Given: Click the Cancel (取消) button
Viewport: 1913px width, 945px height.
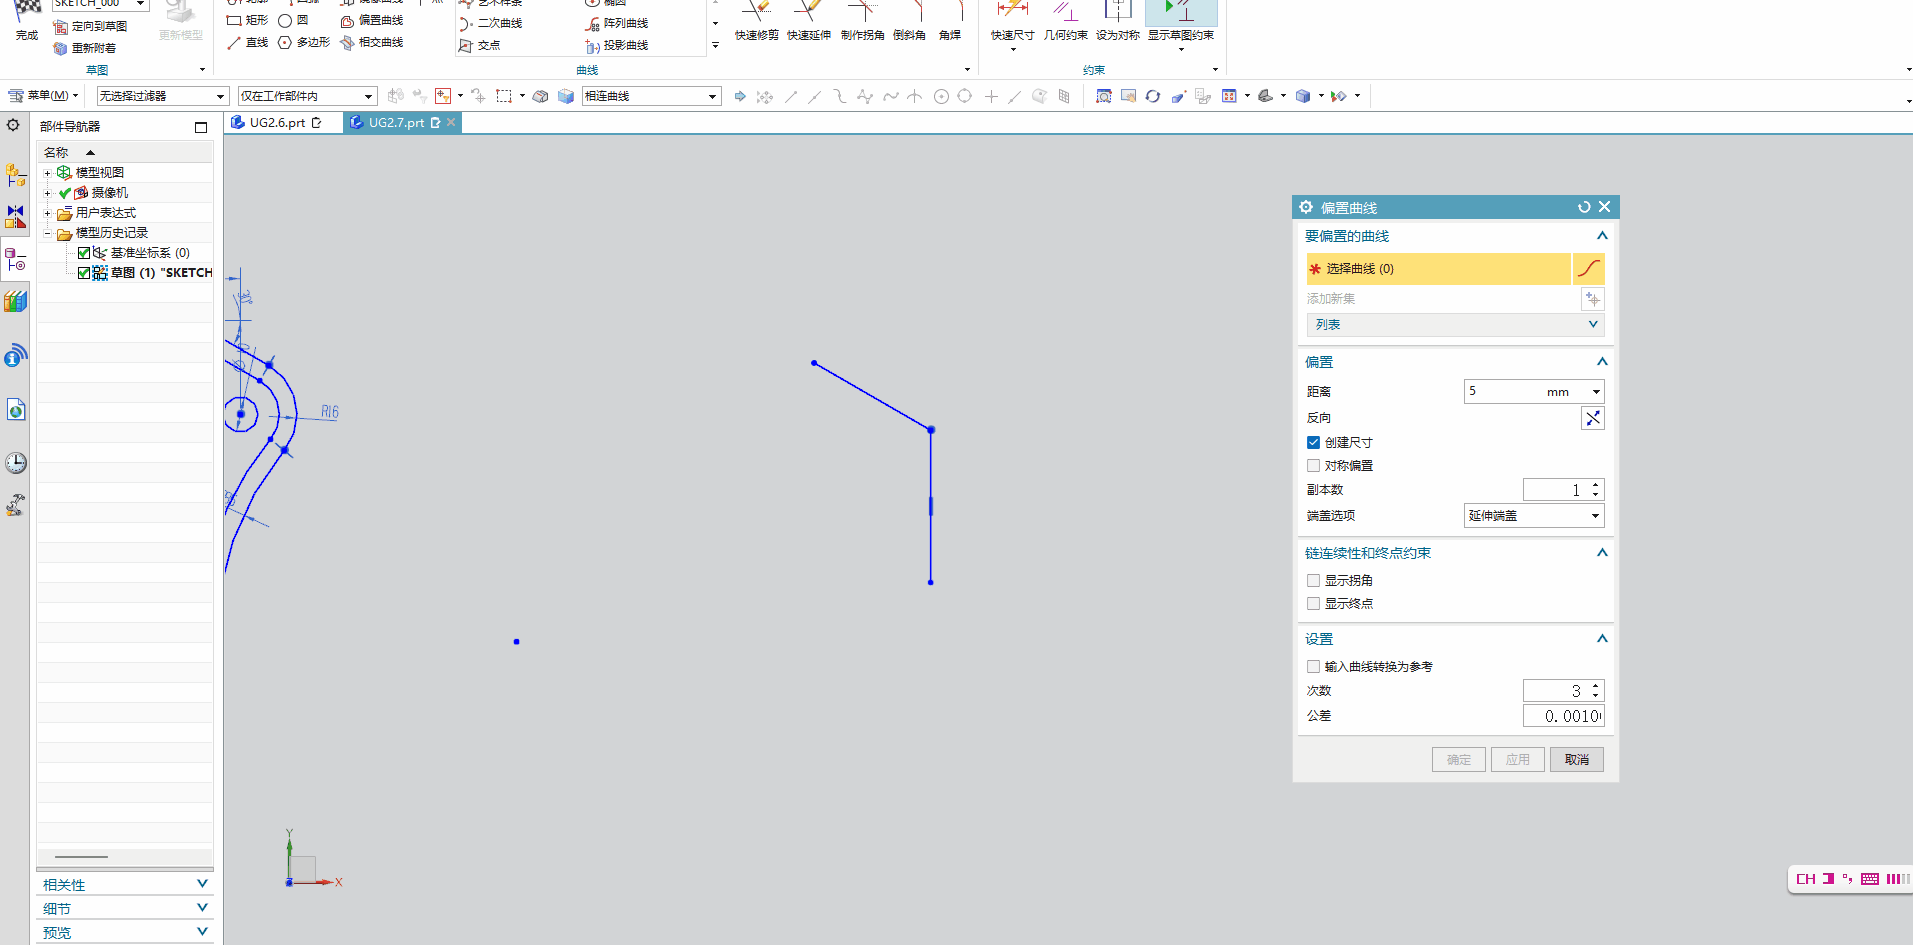Looking at the screenshot, I should 1577,759.
